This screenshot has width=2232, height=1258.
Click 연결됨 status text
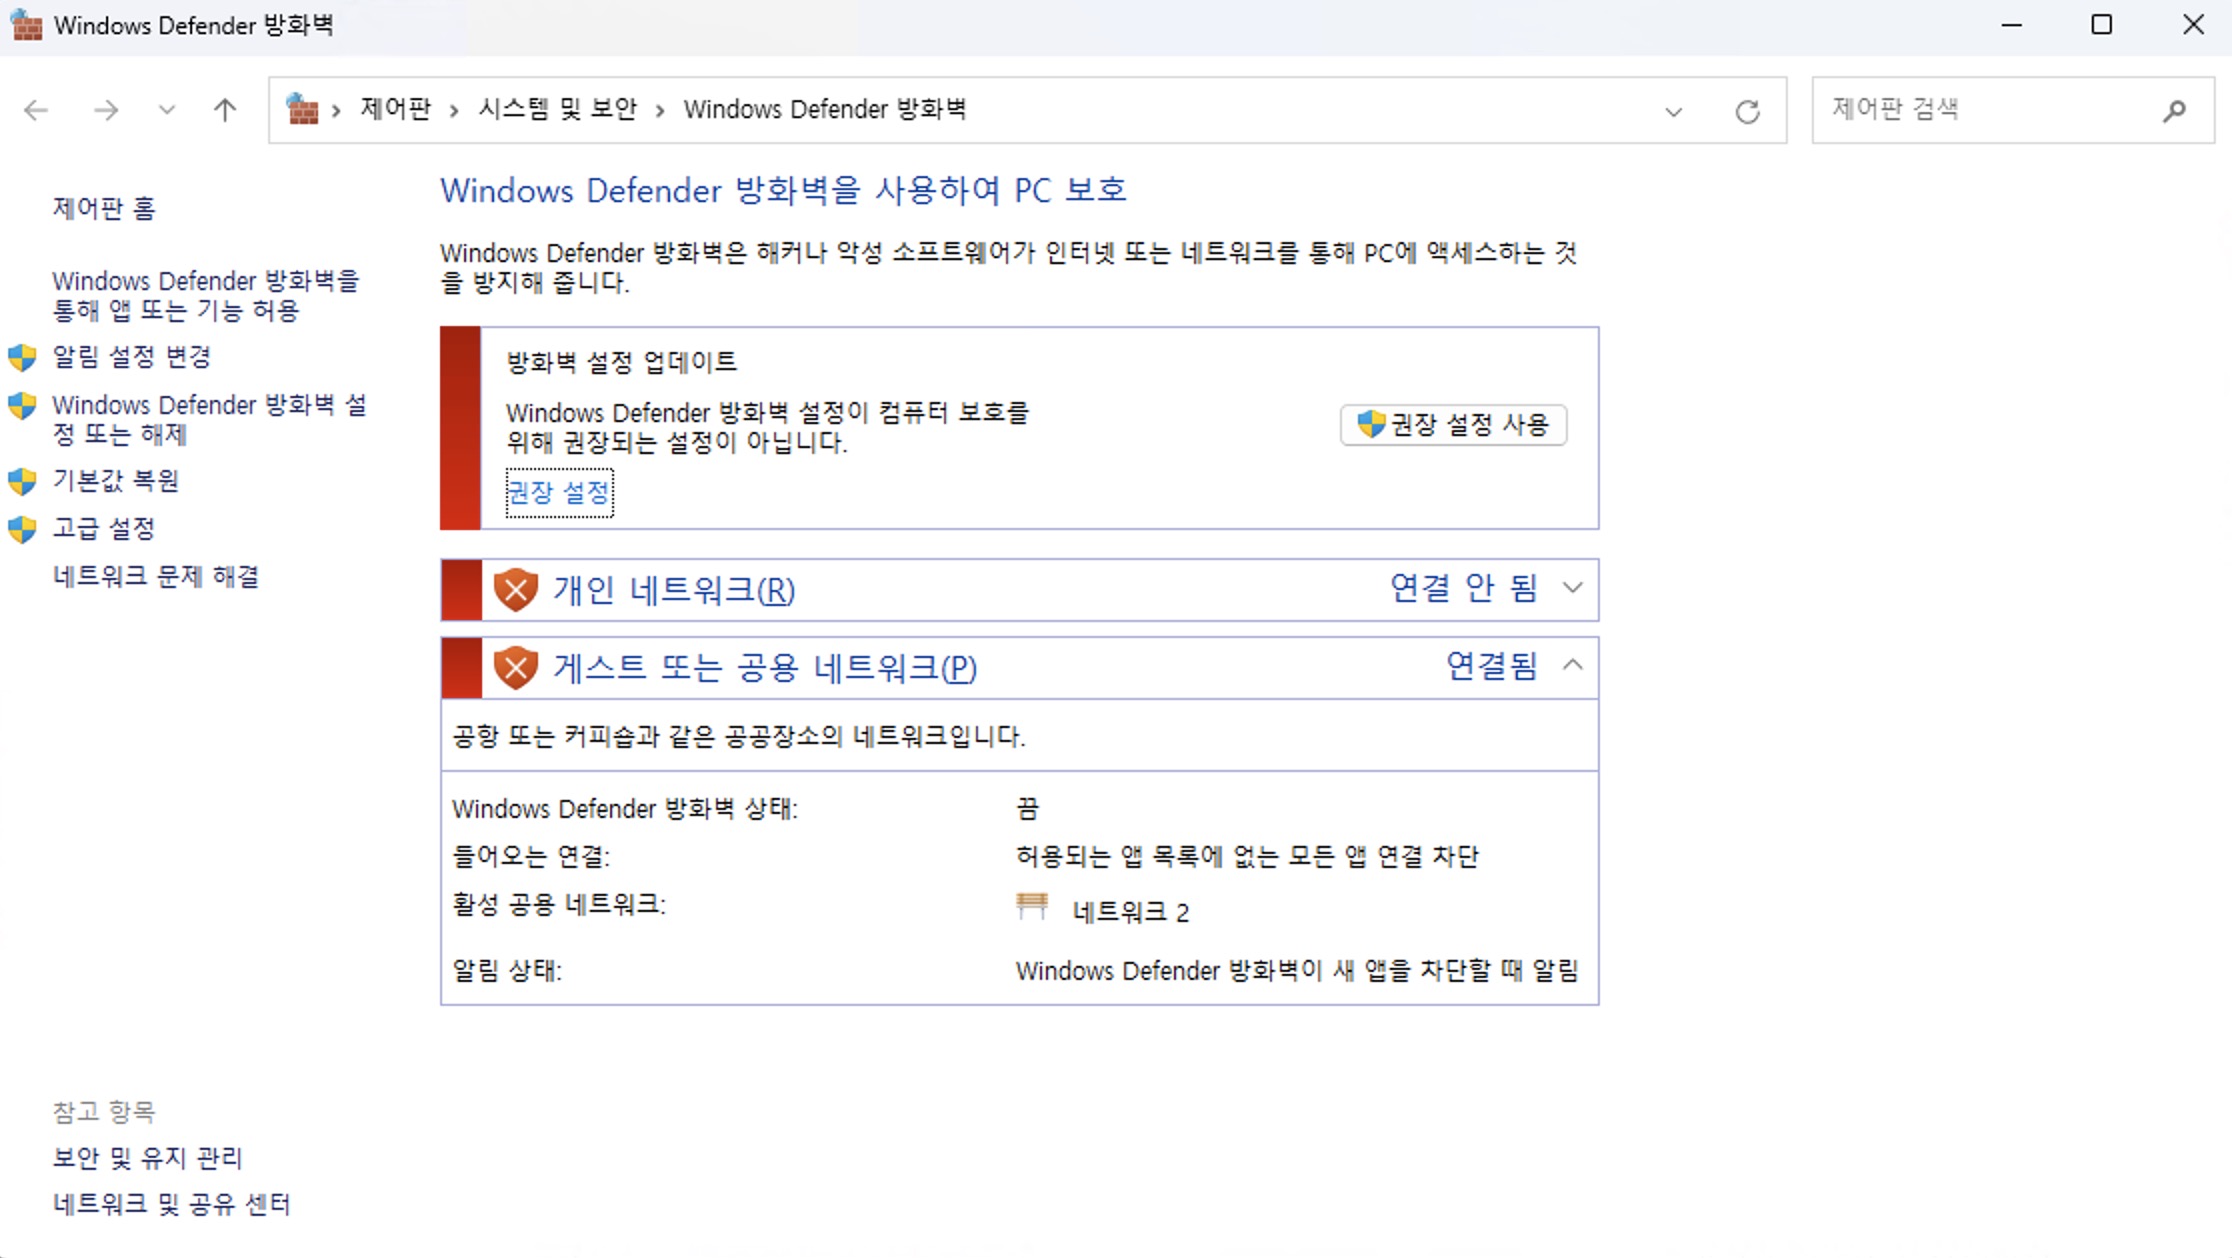pos(1492,666)
